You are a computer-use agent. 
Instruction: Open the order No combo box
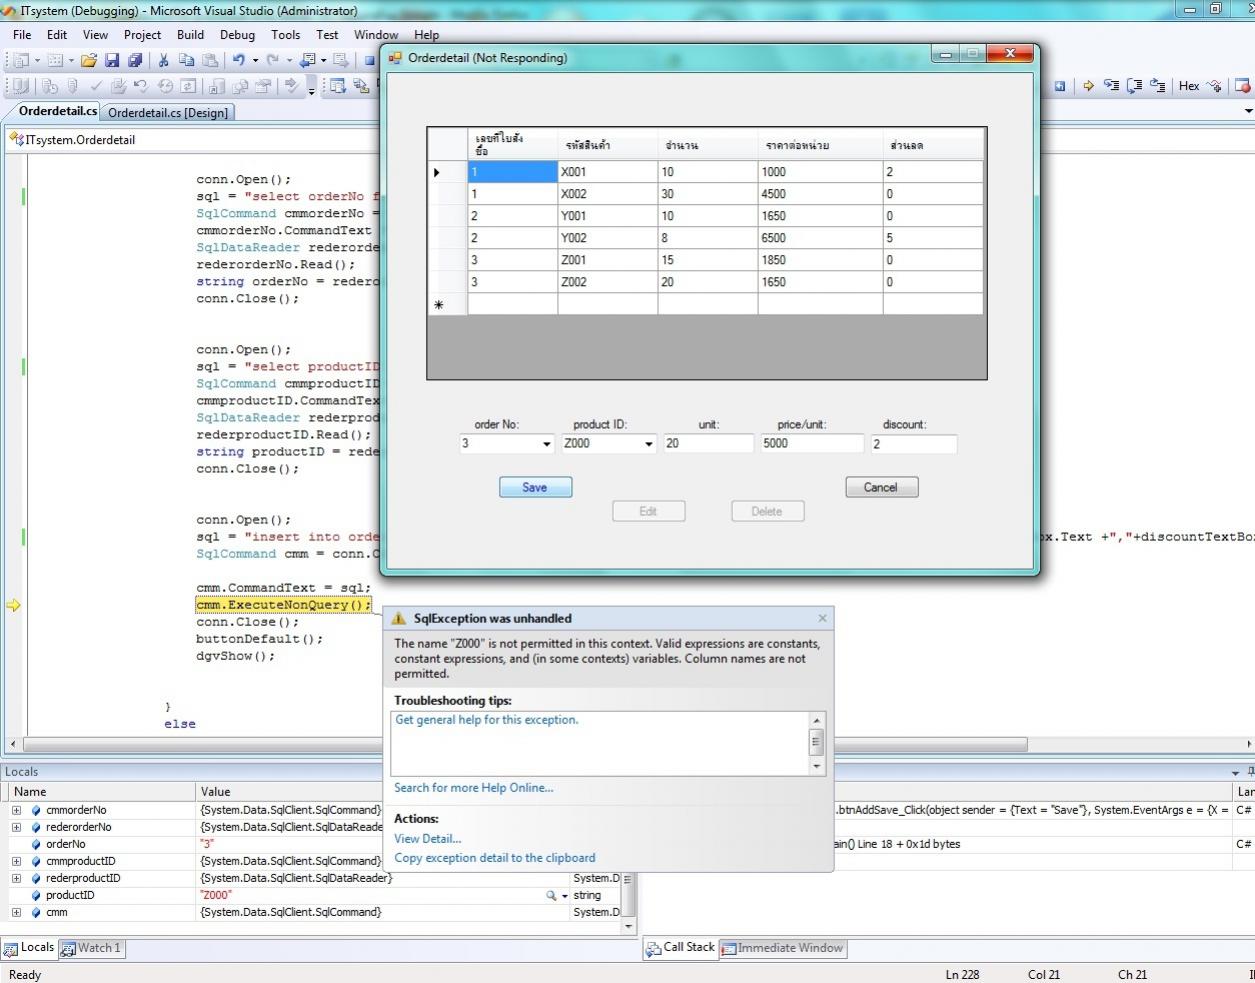[x=546, y=444]
